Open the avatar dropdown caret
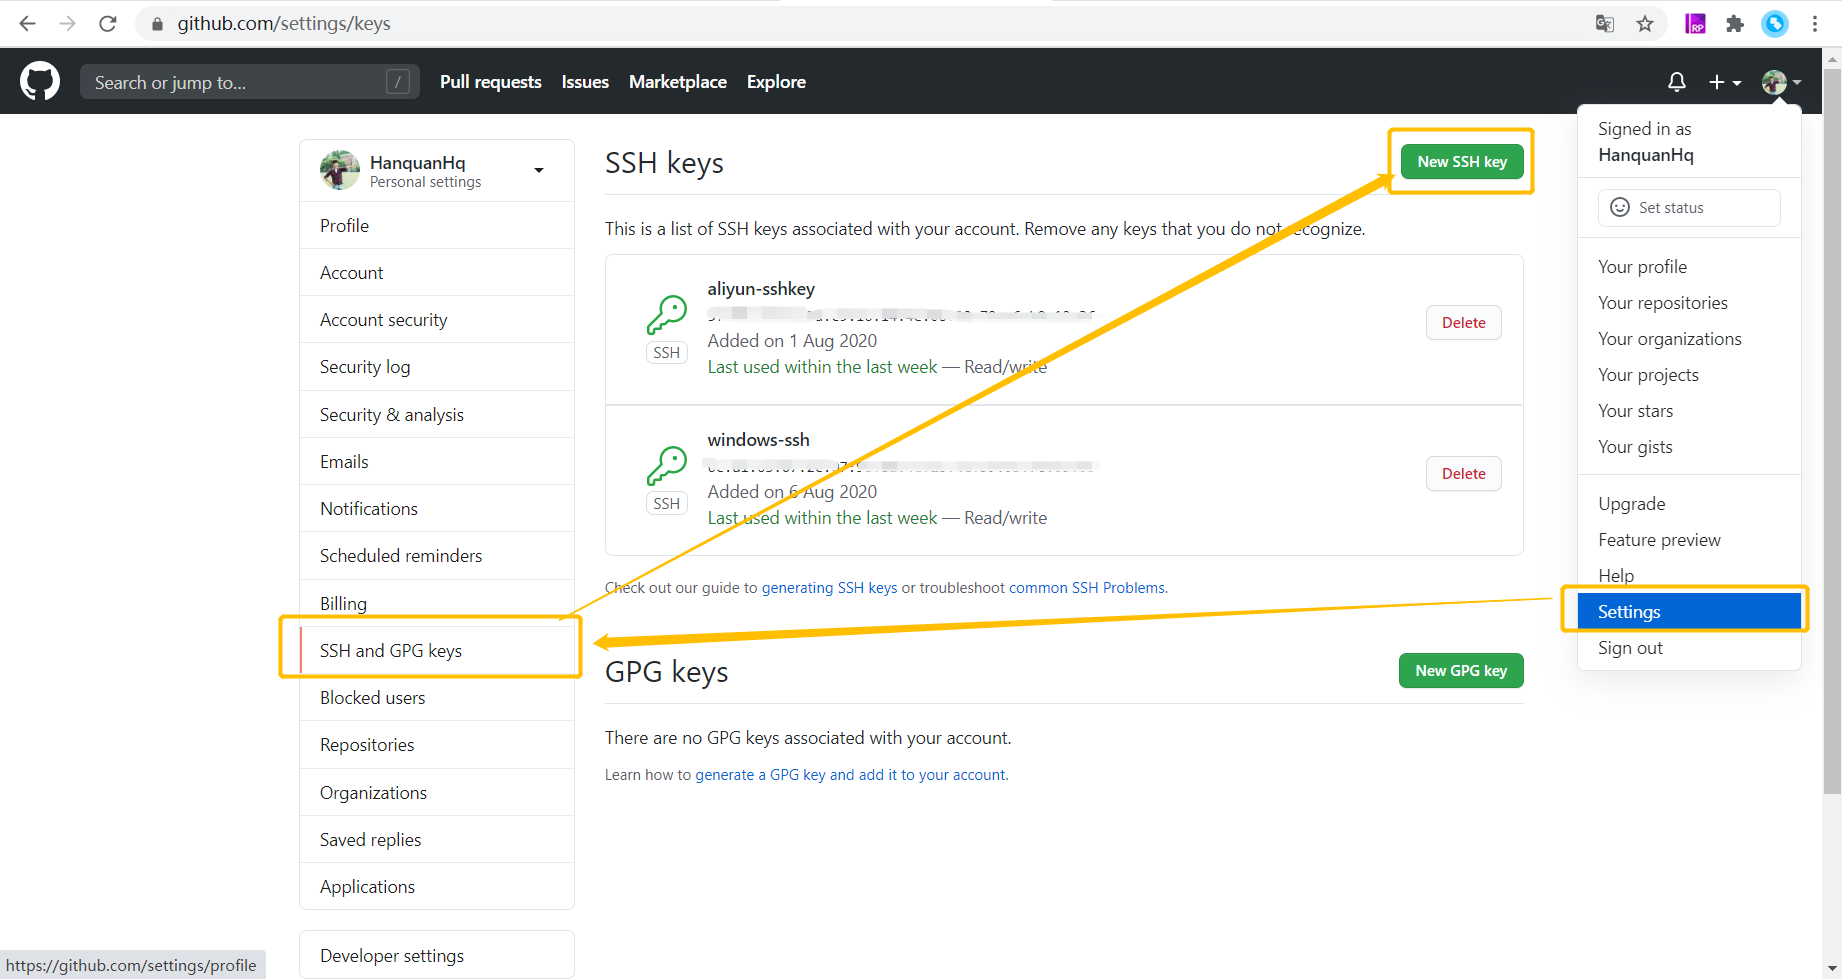This screenshot has height=979, width=1842. click(x=1797, y=84)
